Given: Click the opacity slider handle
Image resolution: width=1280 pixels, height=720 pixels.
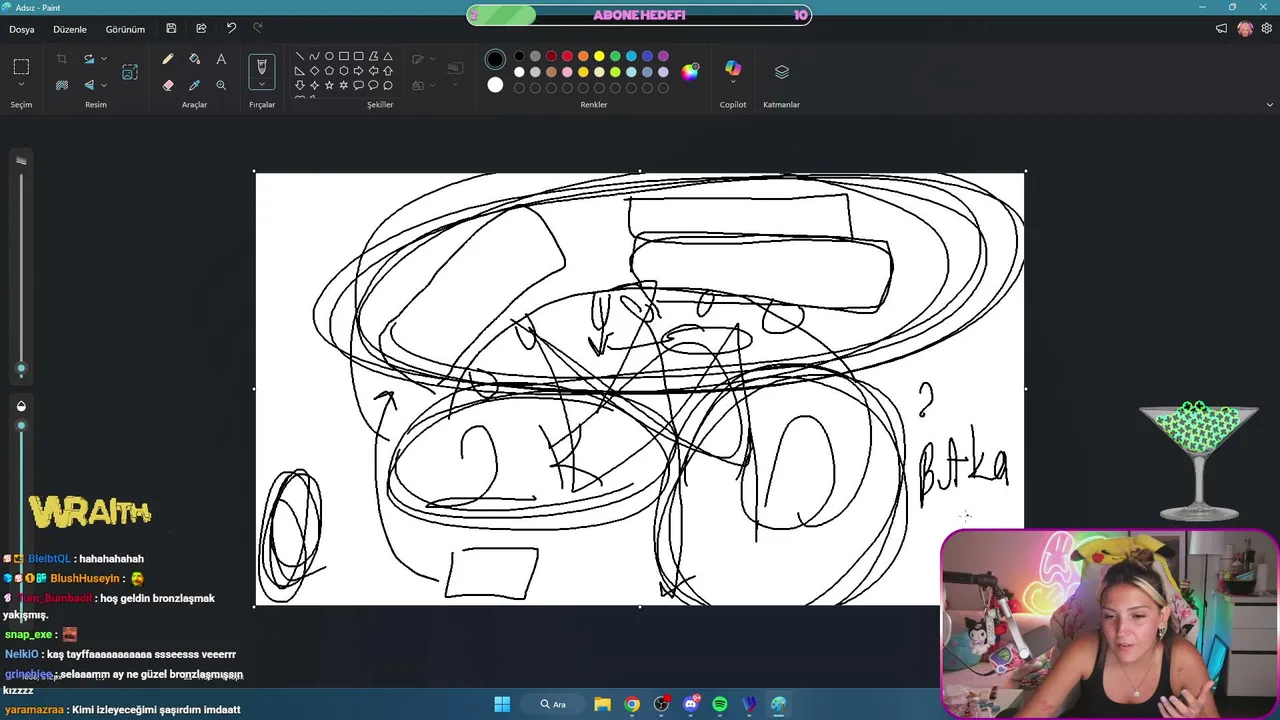Looking at the screenshot, I should click(x=21, y=426).
